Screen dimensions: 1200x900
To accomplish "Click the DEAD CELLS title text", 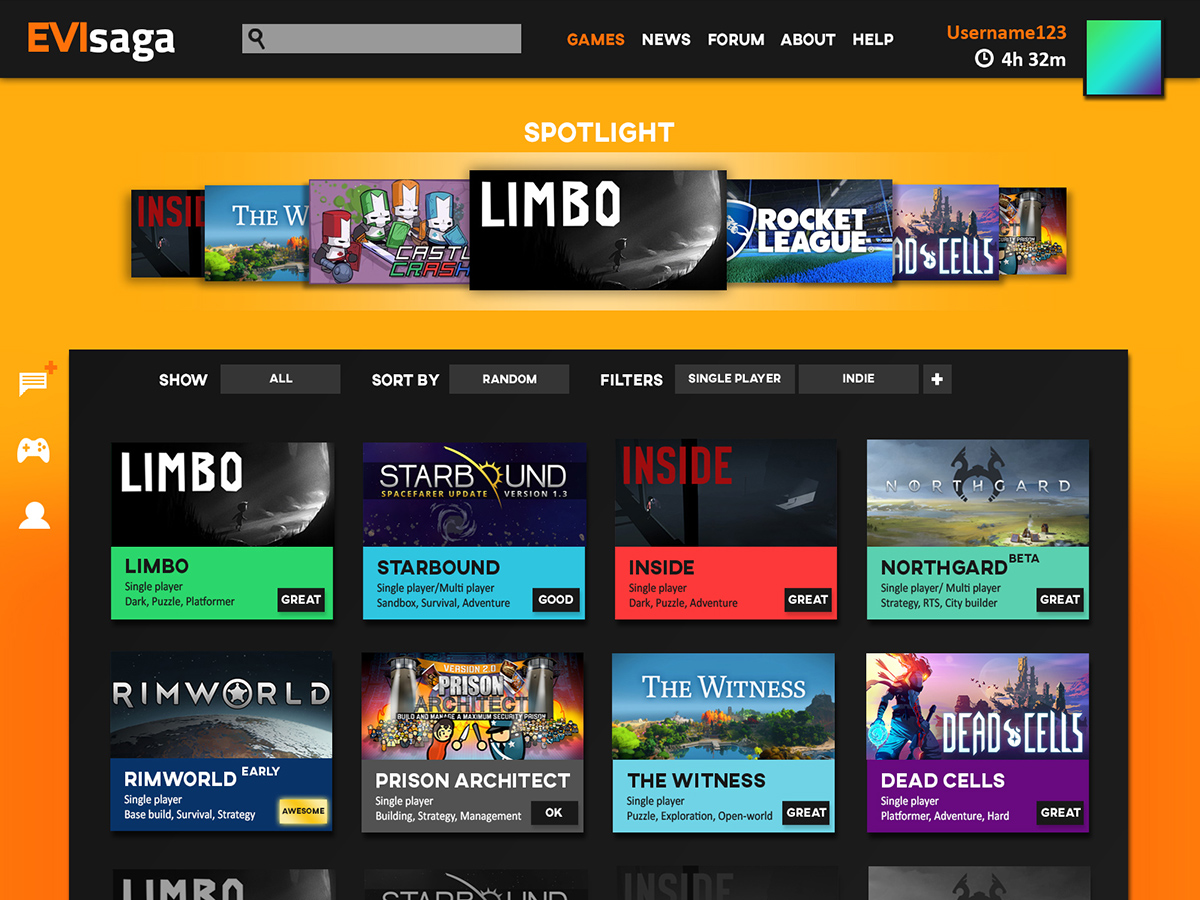I will [x=943, y=781].
